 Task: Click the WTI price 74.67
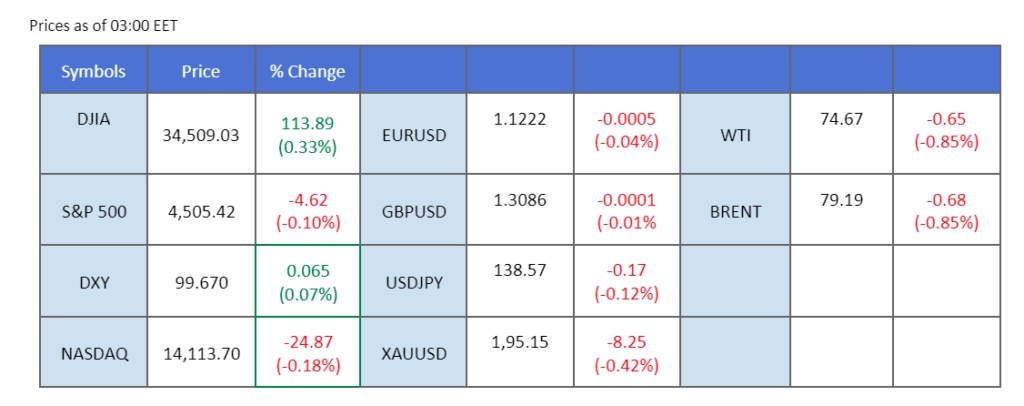[840, 119]
